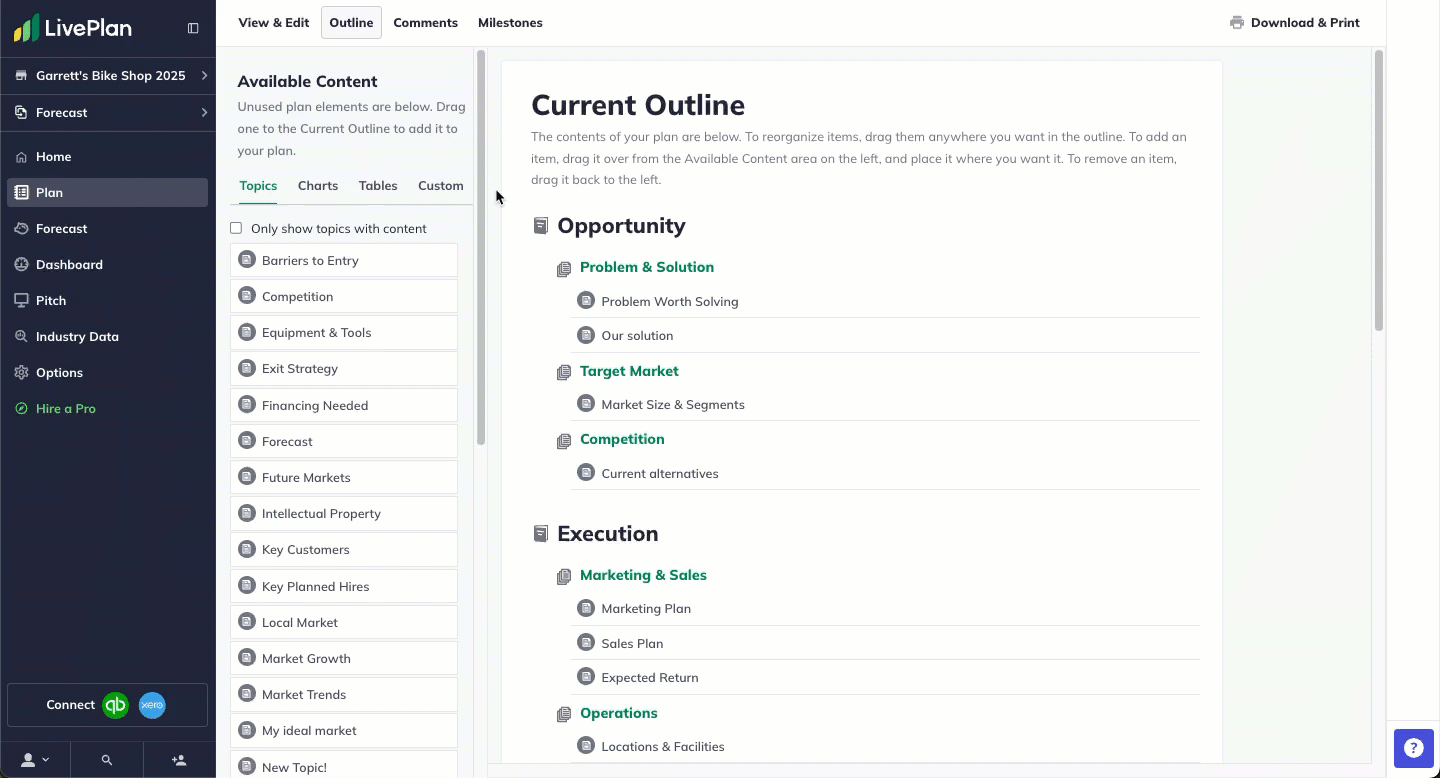
Task: Enable Only show topics with content
Action: pos(236,228)
